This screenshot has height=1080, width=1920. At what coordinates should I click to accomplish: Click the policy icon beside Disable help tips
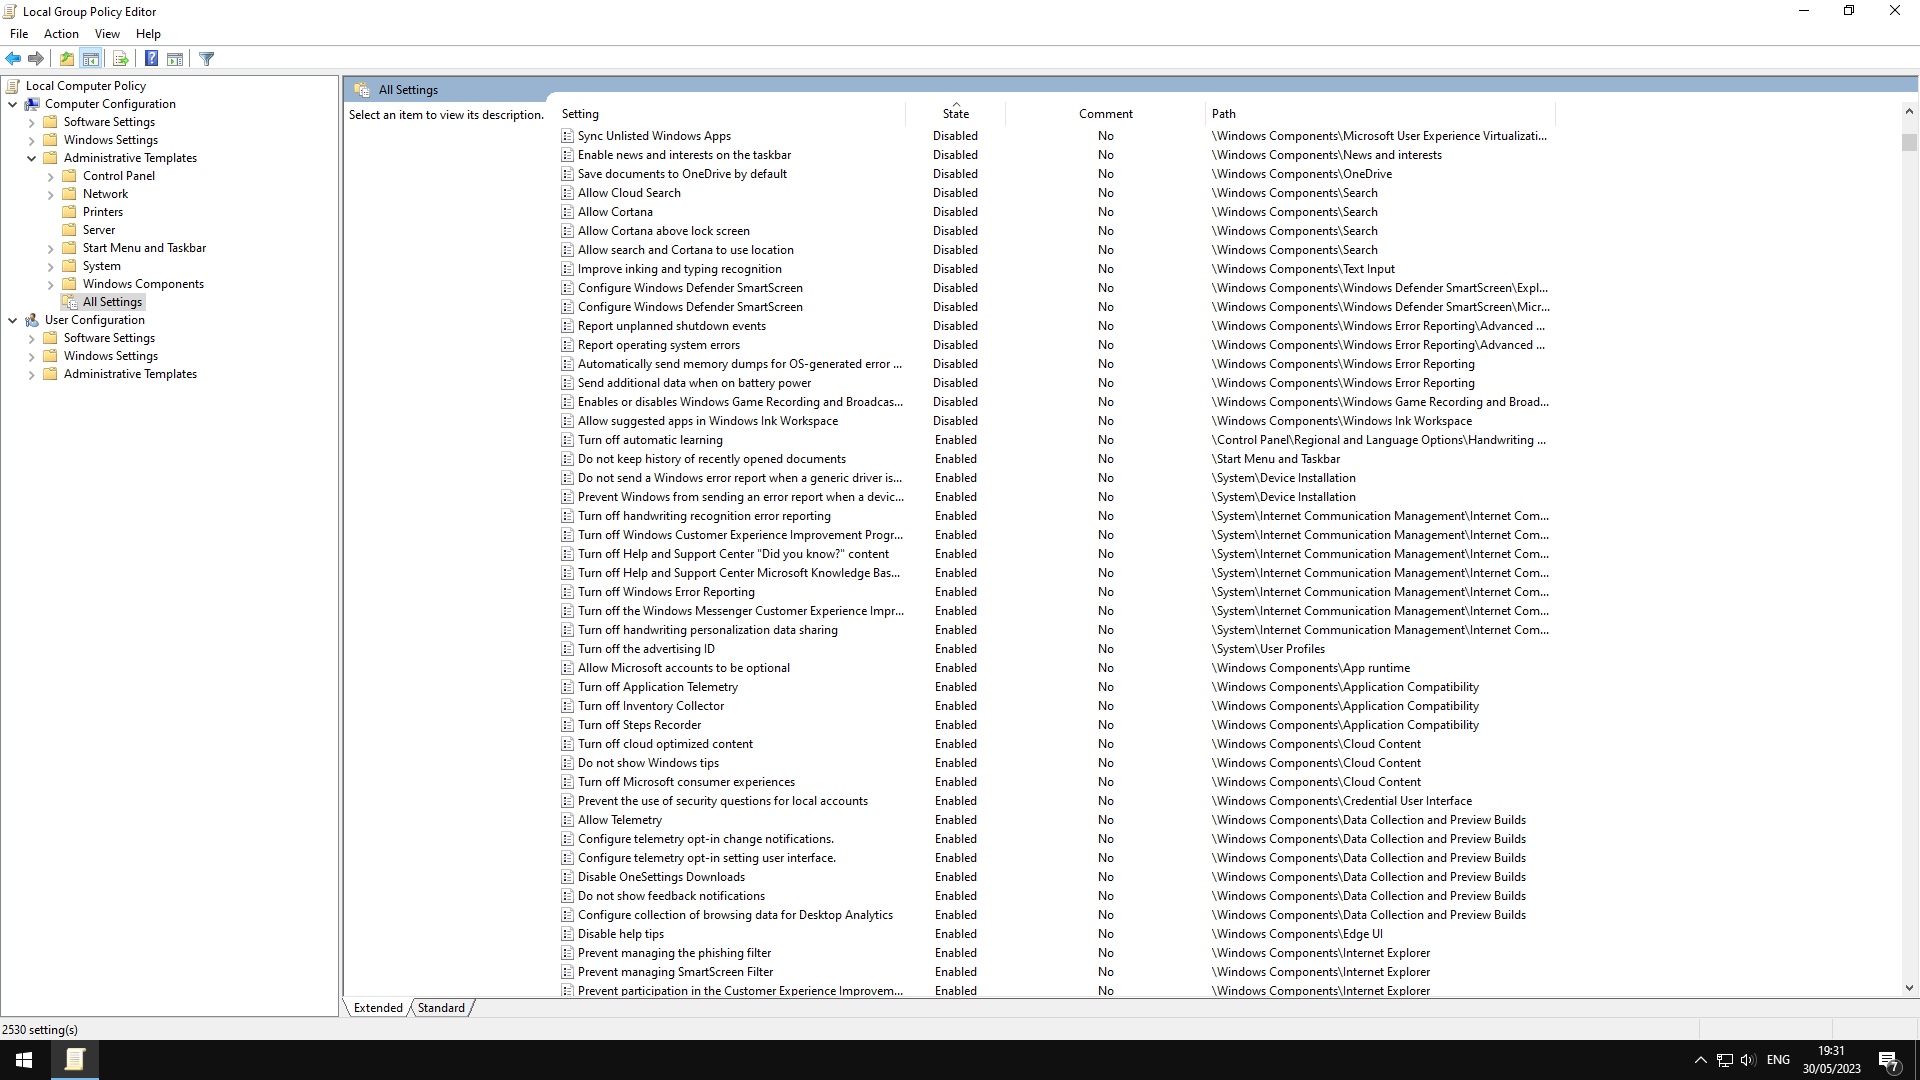[x=567, y=934]
